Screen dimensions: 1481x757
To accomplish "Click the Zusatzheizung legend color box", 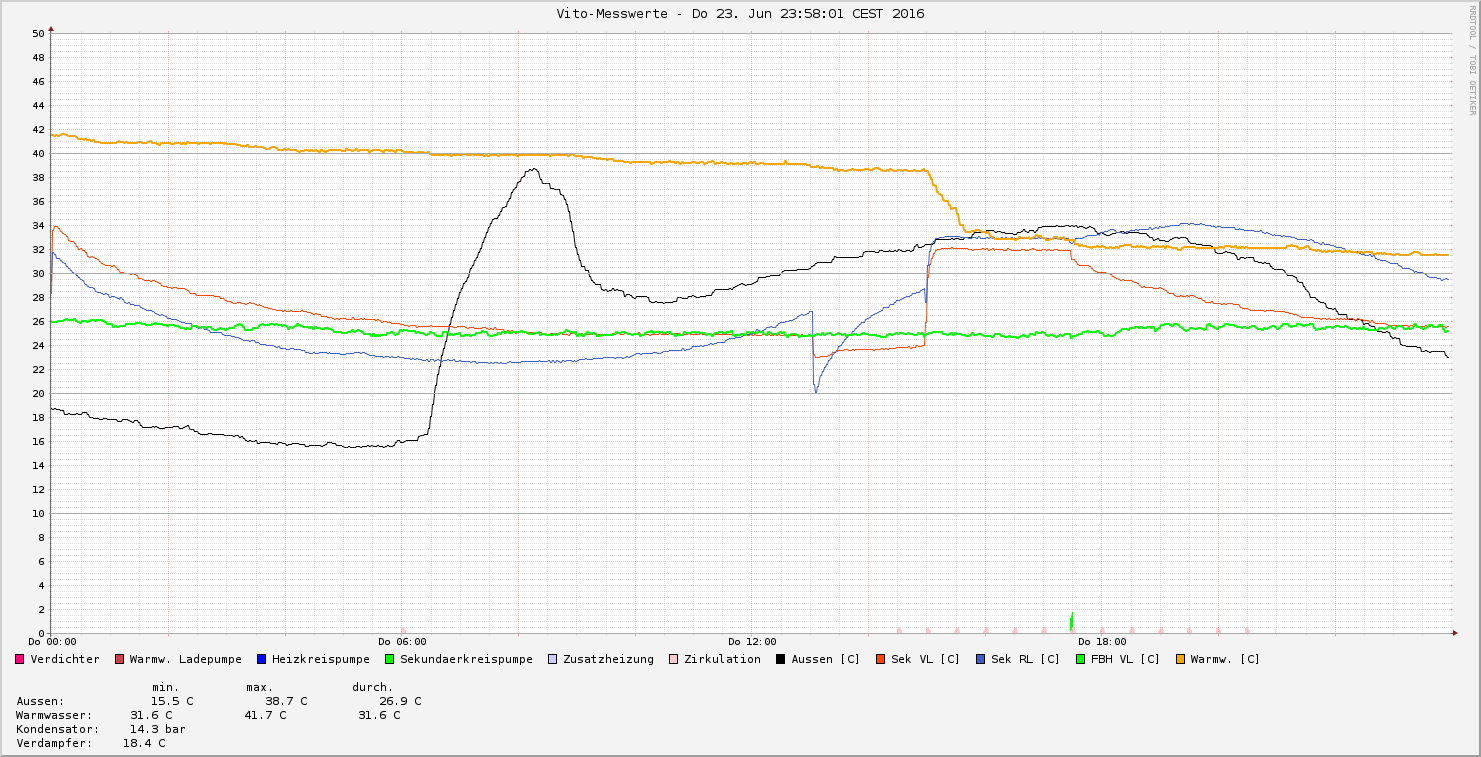I will [553, 659].
